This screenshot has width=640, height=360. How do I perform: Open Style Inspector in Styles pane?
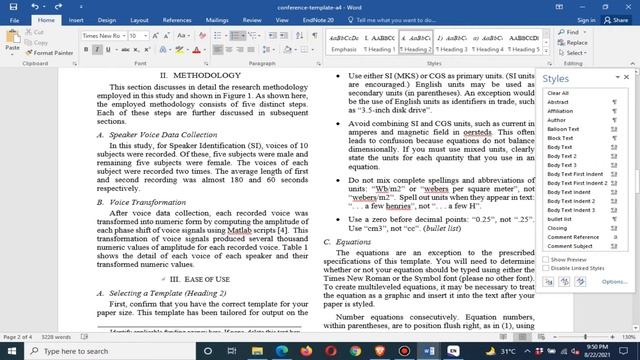point(564,282)
